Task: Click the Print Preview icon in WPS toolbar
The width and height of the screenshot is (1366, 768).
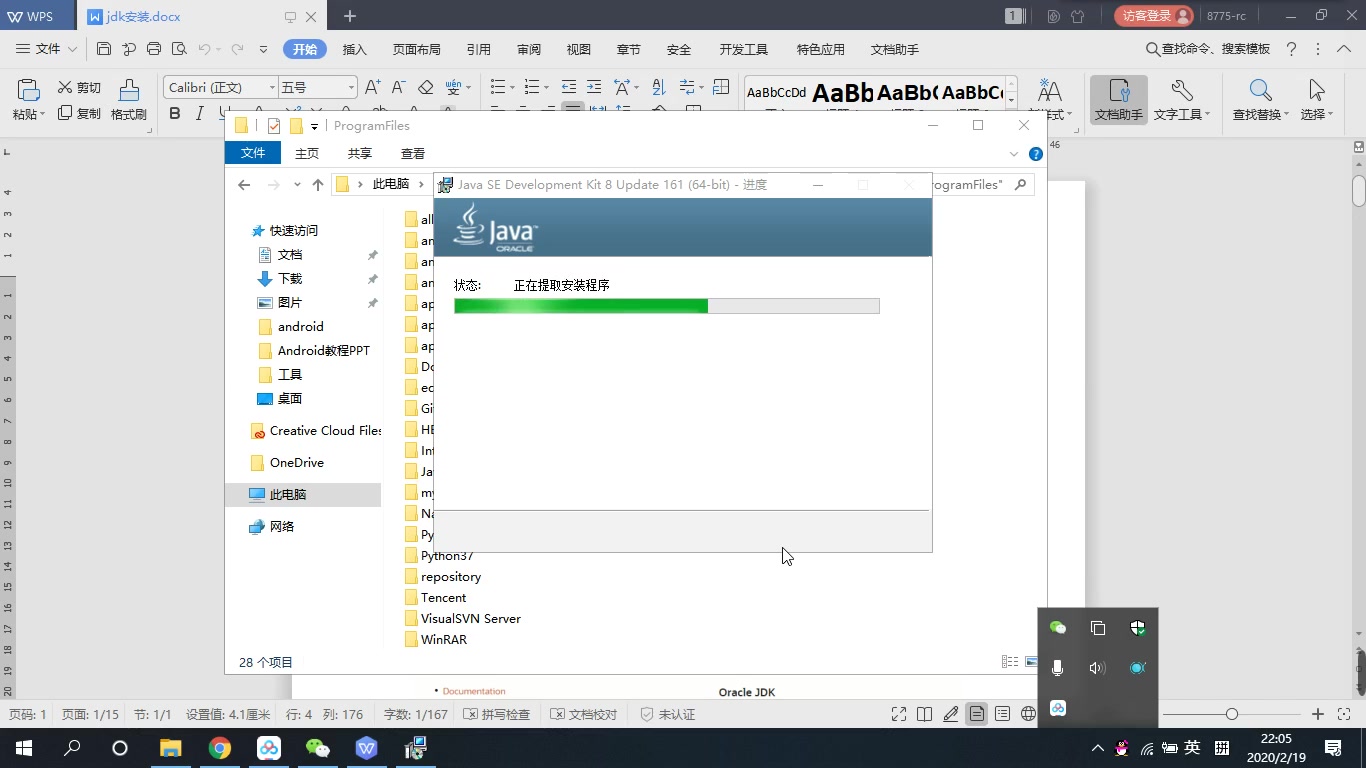Action: 179,49
